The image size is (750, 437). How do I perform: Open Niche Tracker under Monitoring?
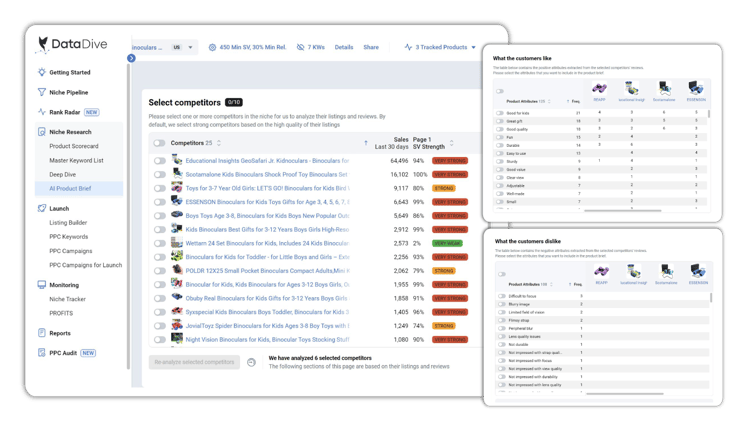[x=67, y=299]
